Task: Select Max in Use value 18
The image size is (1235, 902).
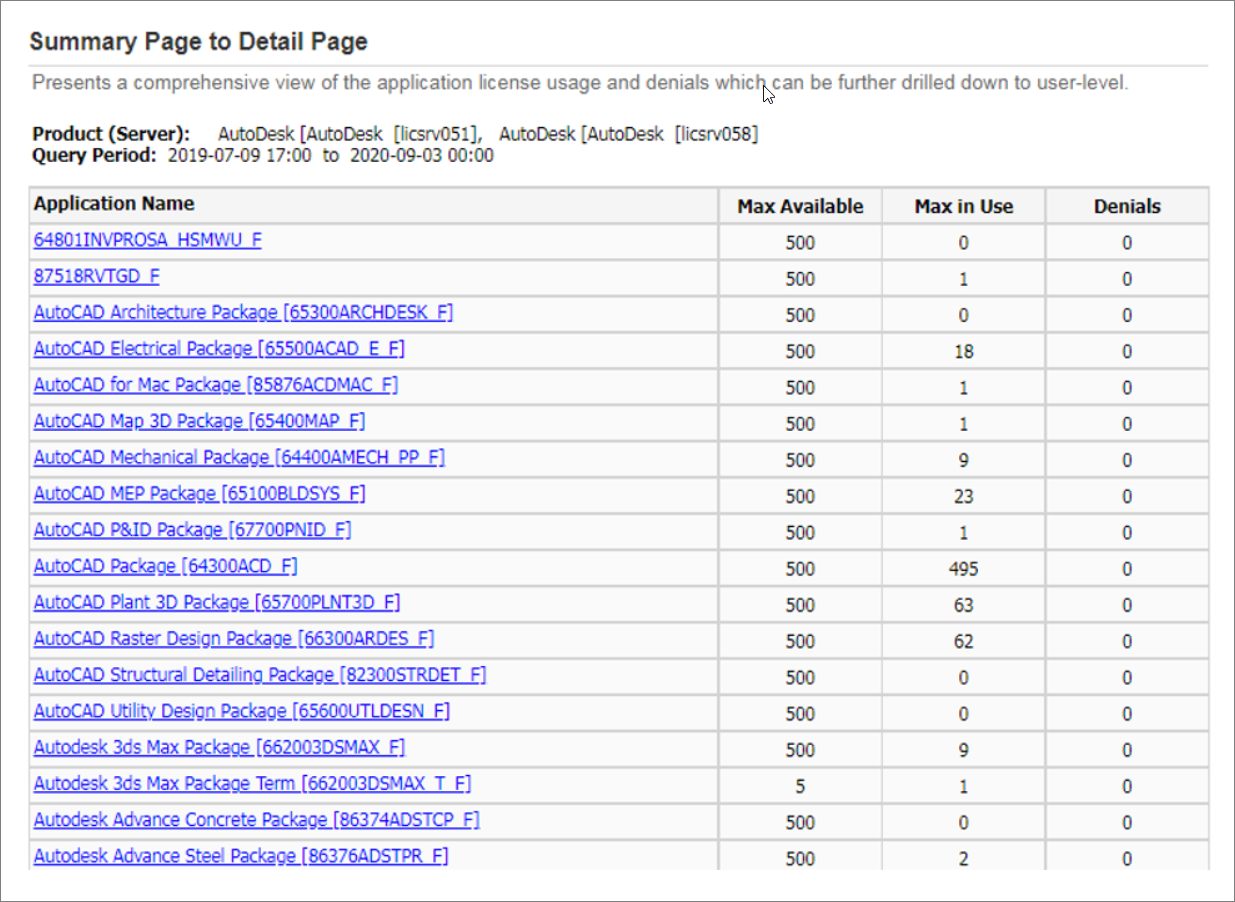Action: pos(964,352)
